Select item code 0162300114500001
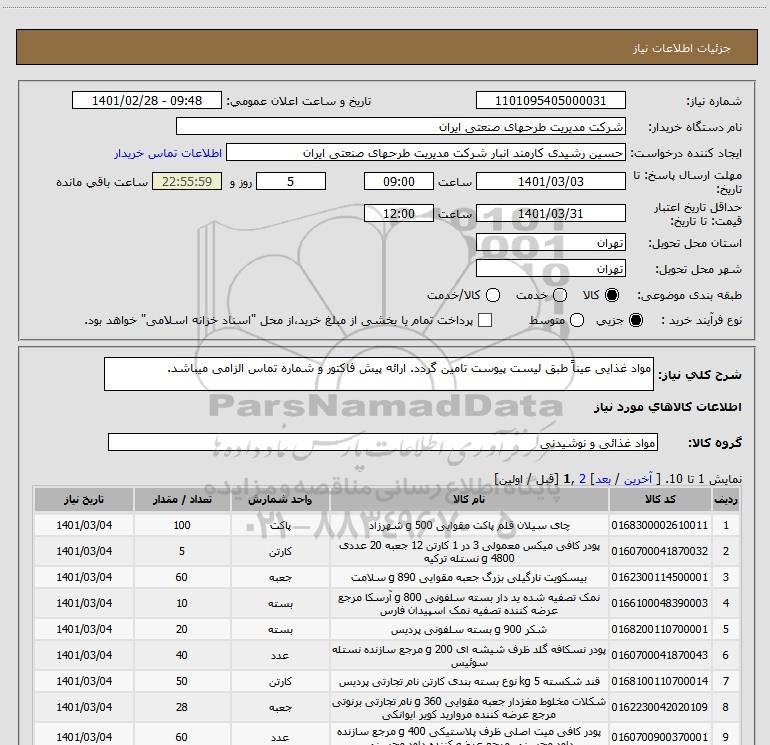This screenshot has height=745, width=770. [x=660, y=577]
